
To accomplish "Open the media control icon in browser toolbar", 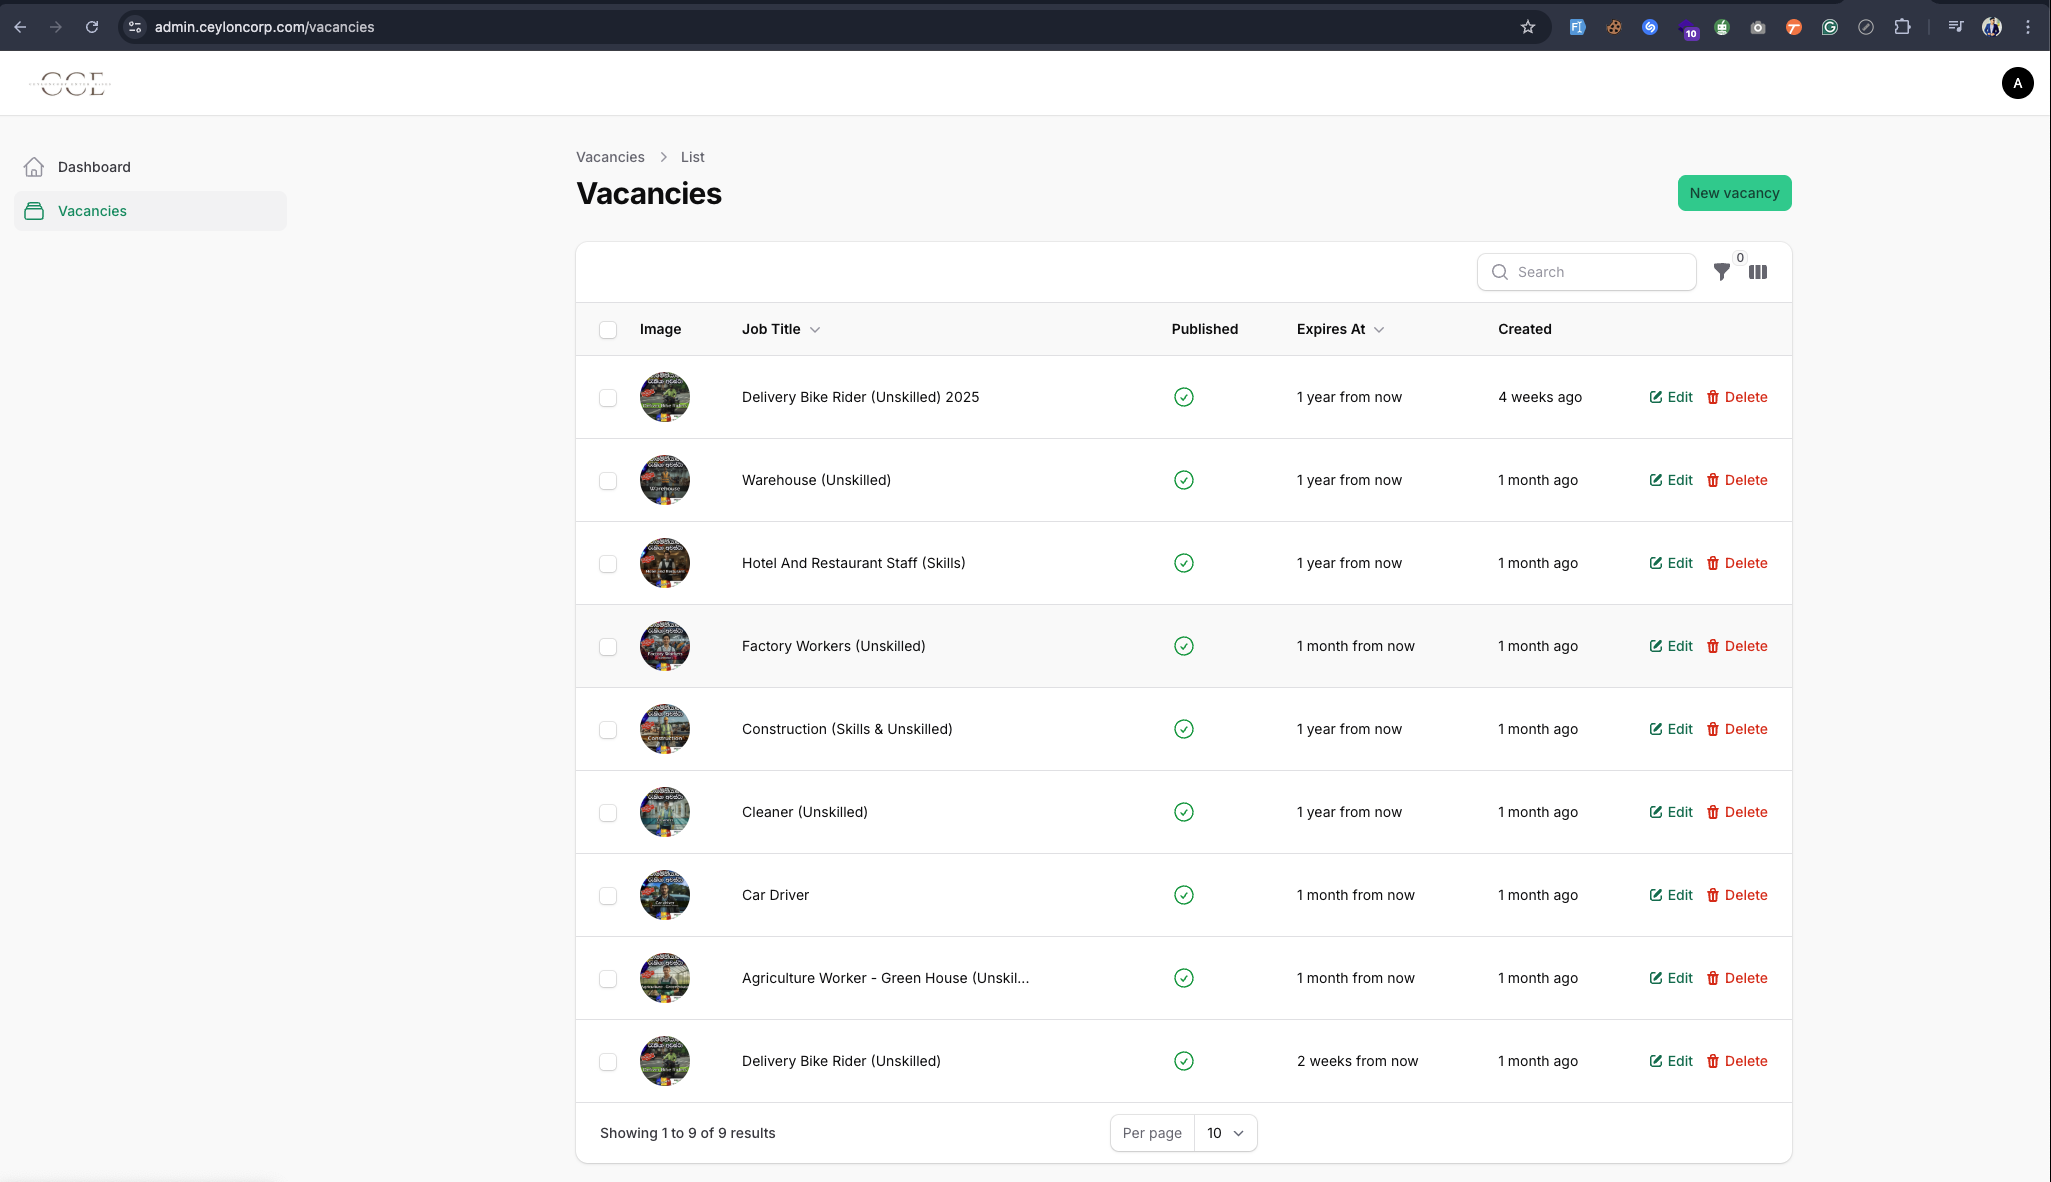I will point(1955,27).
